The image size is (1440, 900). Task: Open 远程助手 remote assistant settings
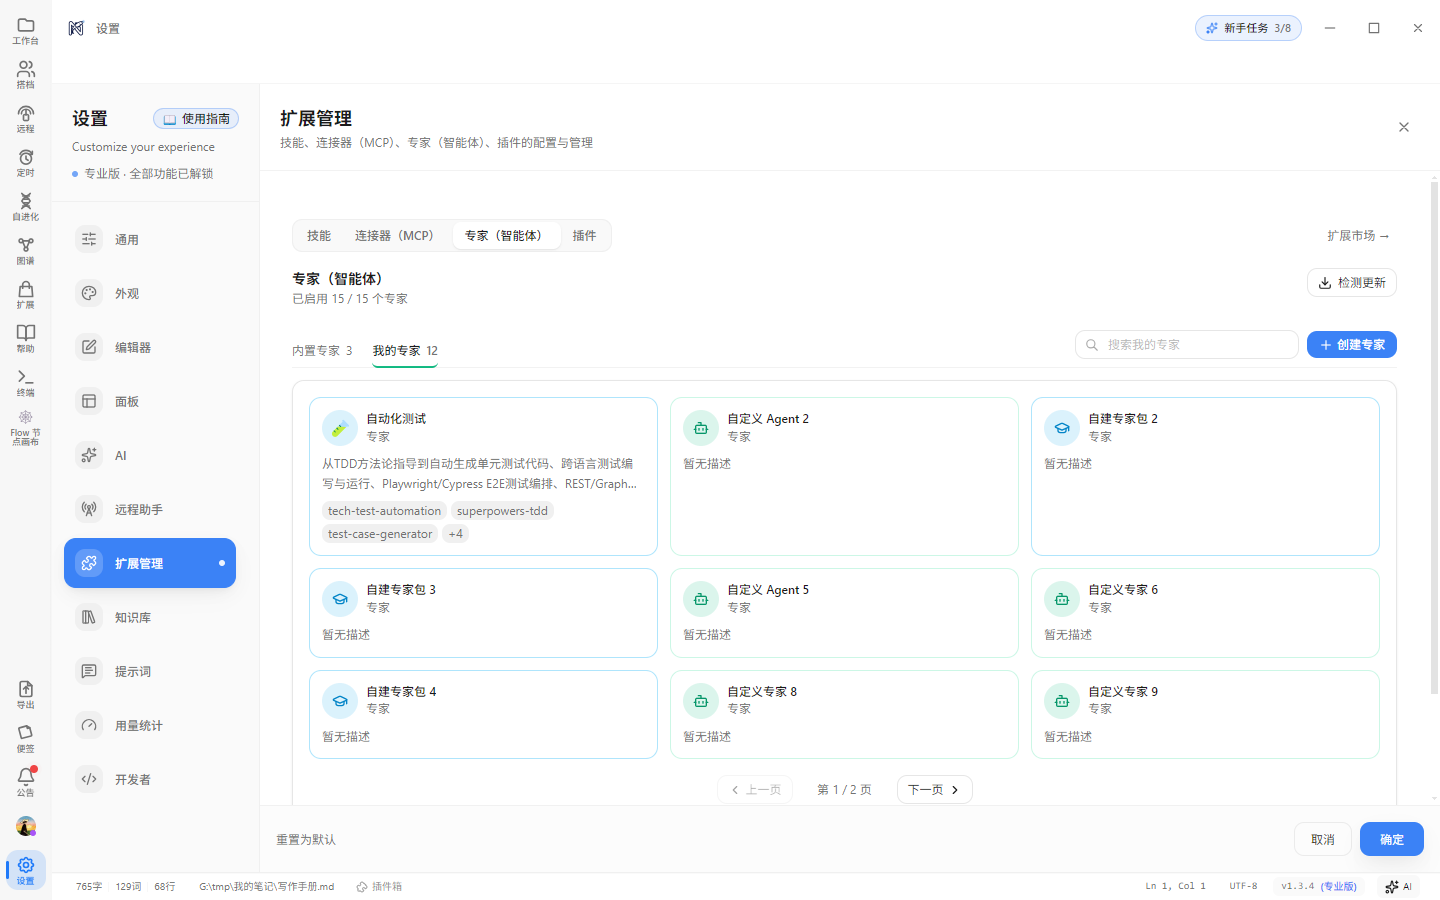150,510
